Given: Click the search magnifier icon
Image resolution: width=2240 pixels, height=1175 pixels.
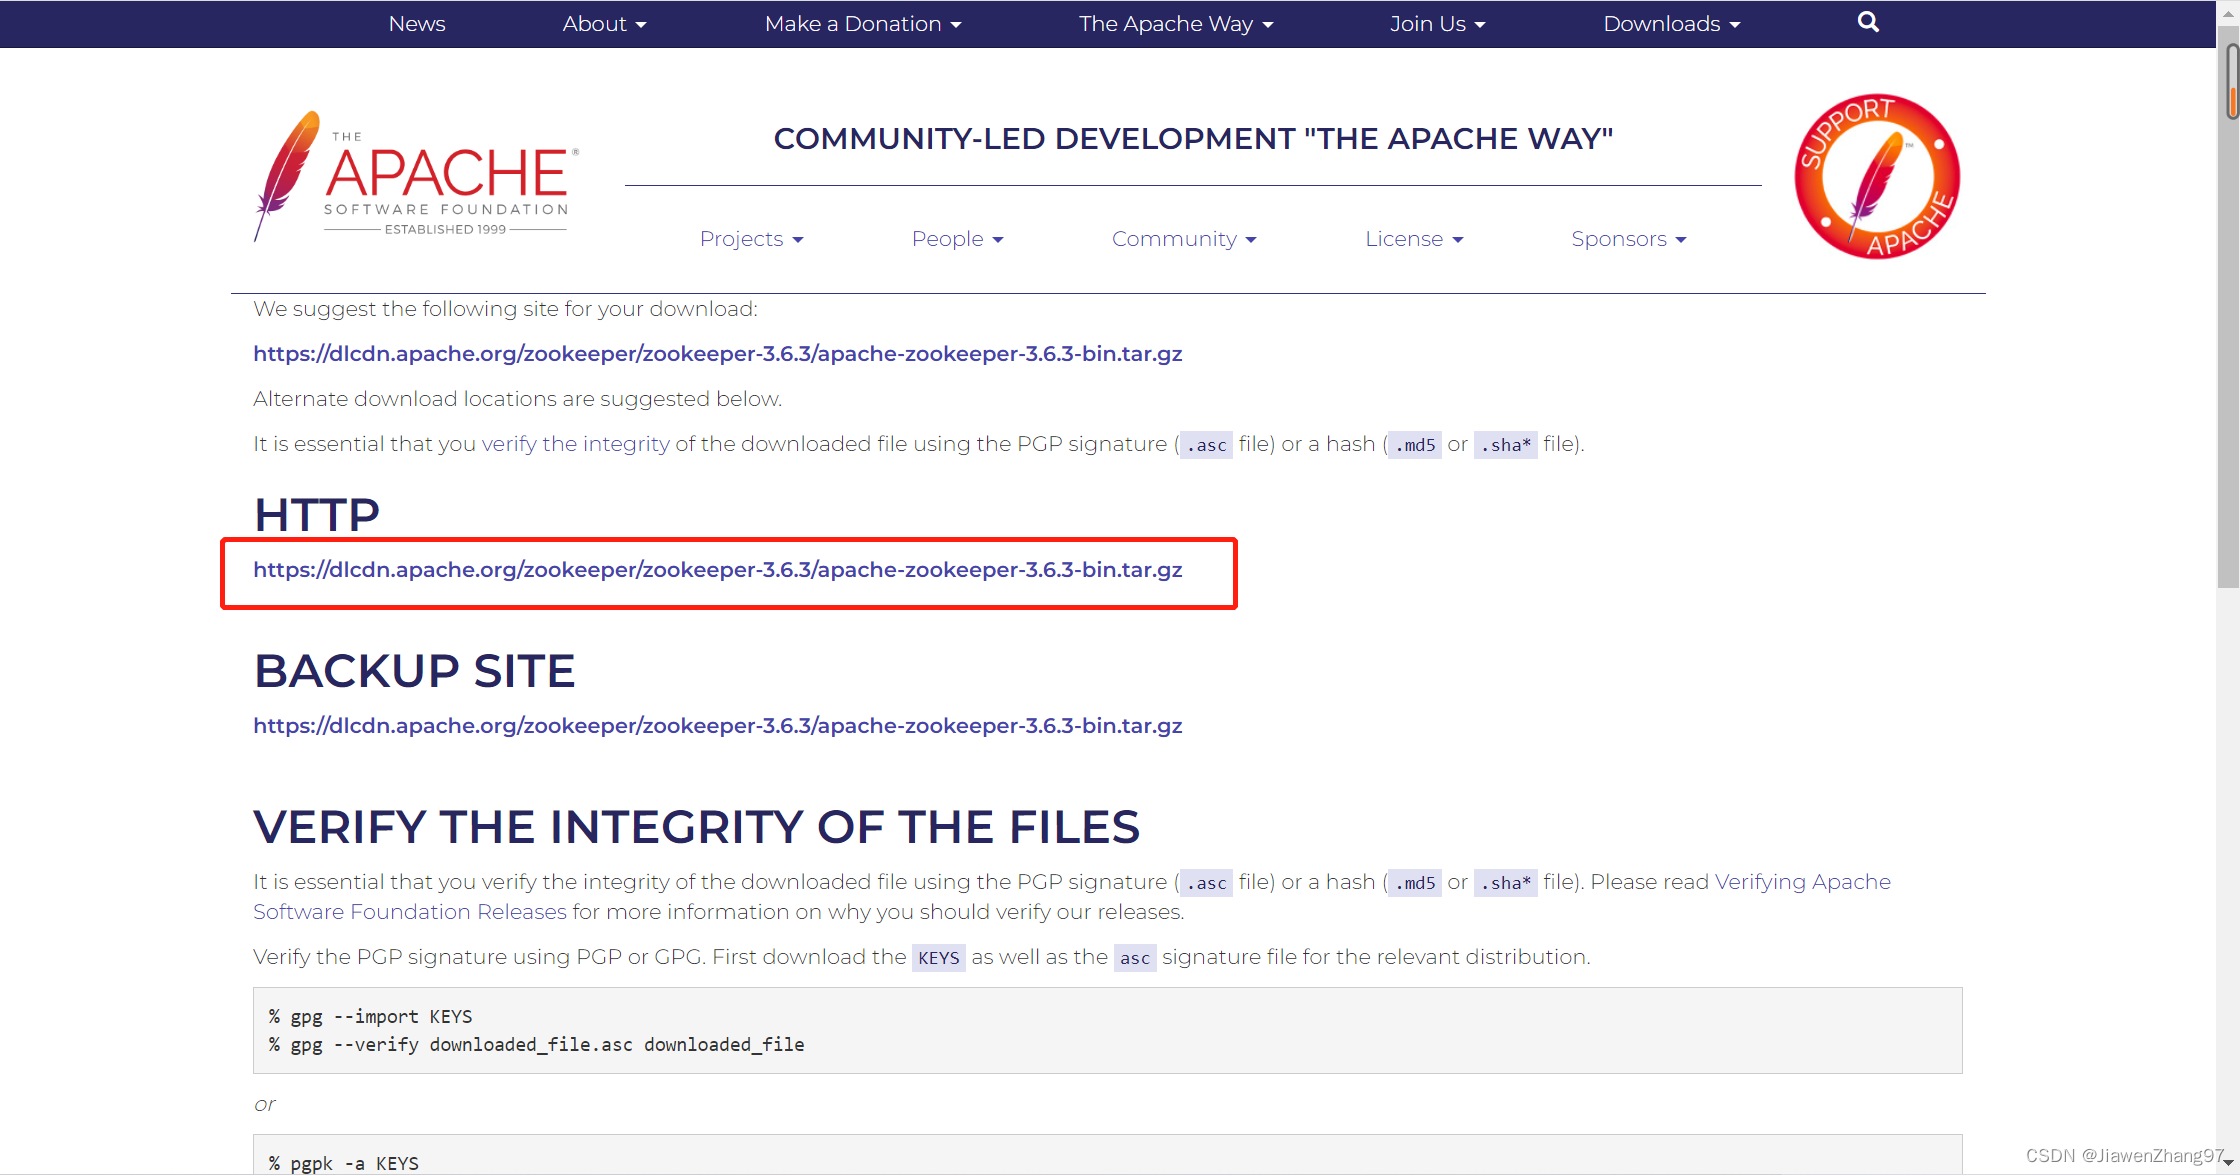Looking at the screenshot, I should pos(1868,22).
